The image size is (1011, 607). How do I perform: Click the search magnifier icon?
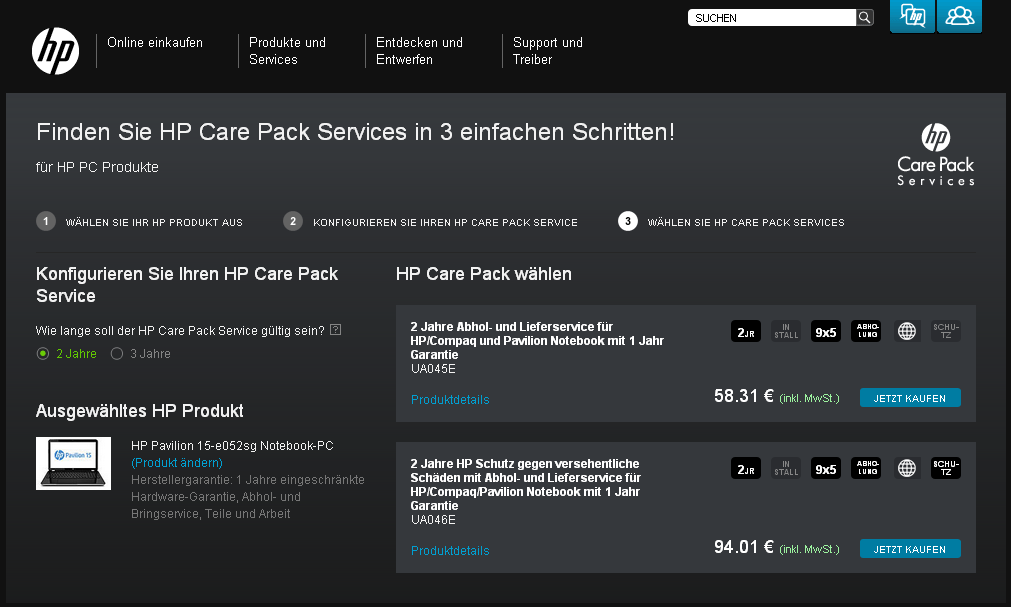tap(865, 18)
